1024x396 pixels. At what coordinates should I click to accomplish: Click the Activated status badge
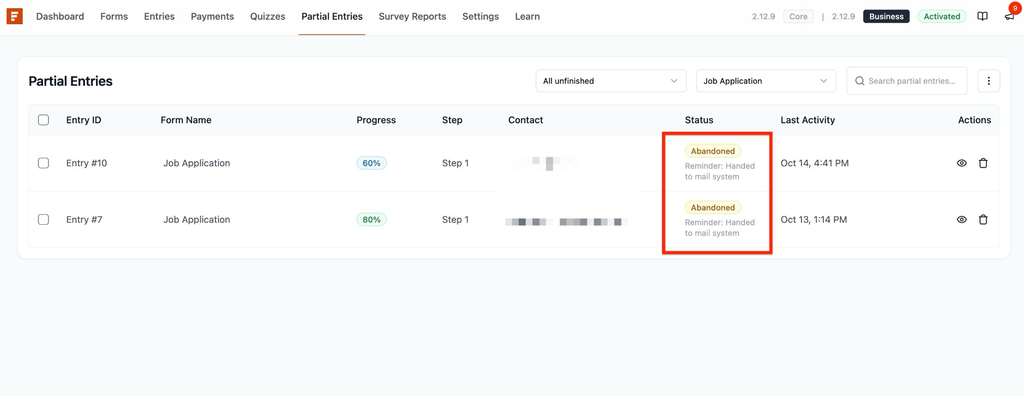(942, 16)
